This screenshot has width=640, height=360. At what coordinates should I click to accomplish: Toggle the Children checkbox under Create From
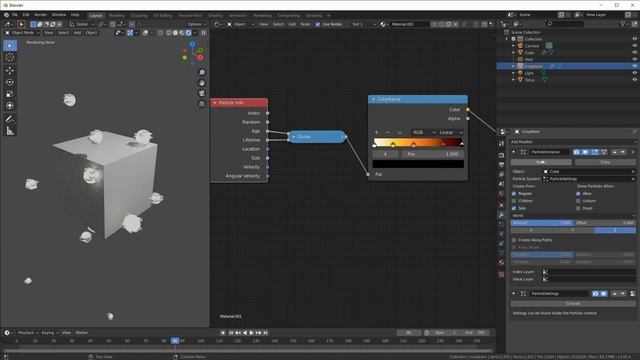[514, 201]
